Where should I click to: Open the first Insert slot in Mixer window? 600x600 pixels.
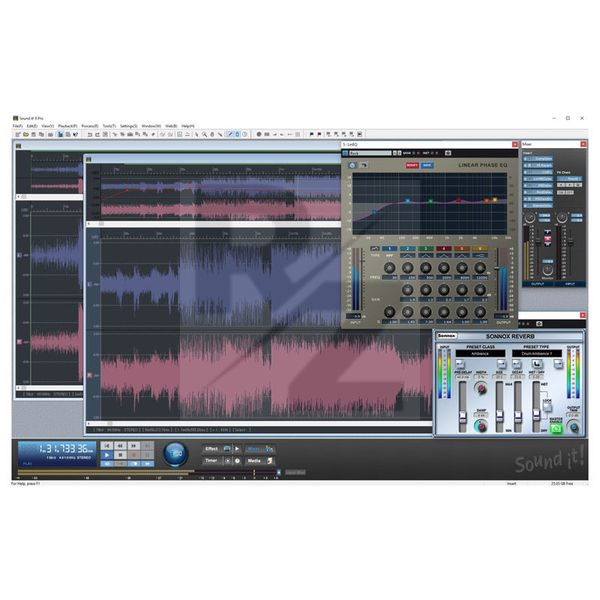(x=538, y=158)
